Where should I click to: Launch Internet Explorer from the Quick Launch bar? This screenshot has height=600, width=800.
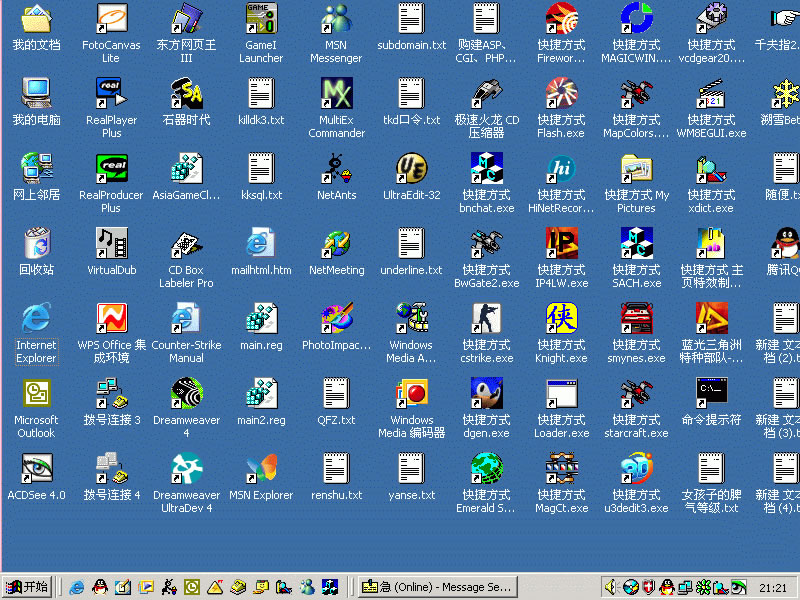click(x=77, y=587)
